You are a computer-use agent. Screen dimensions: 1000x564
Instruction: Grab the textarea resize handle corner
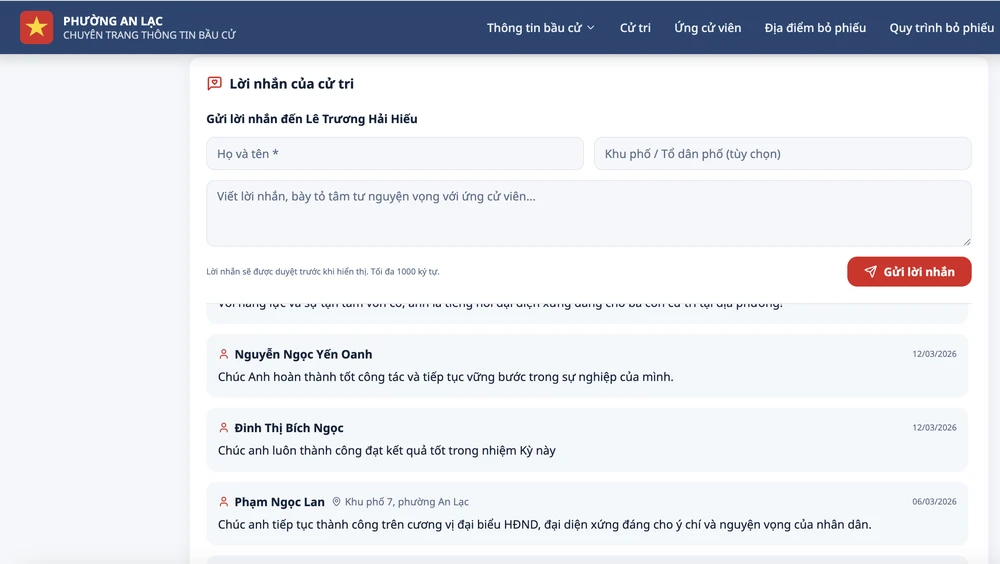(966, 241)
